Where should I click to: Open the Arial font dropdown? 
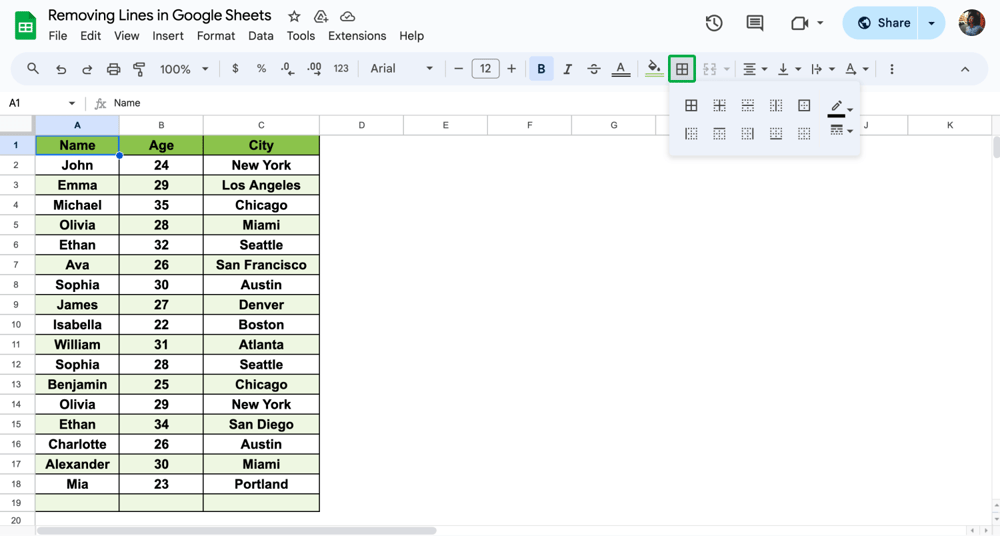click(x=402, y=69)
